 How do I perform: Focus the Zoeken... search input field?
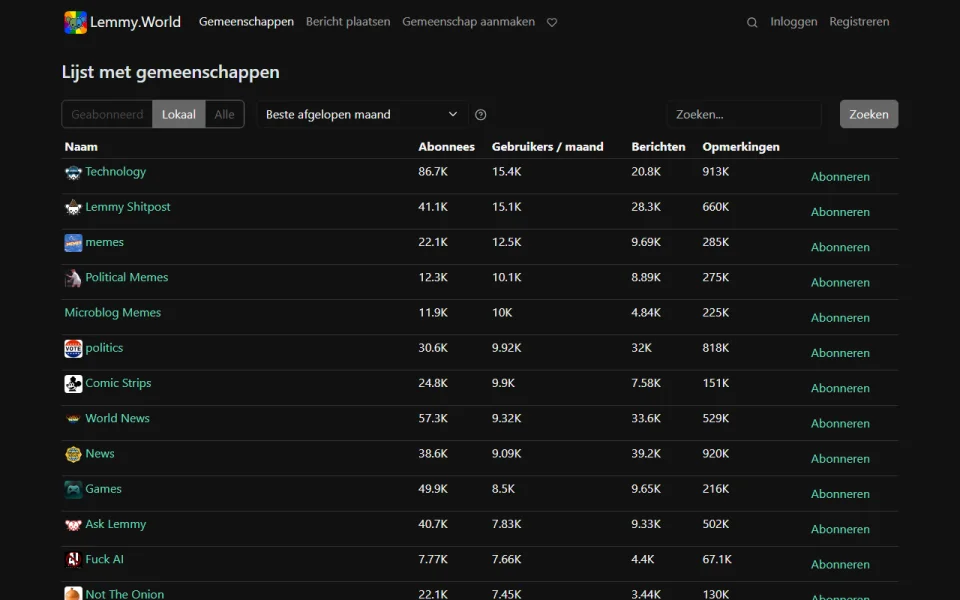pyautogui.click(x=744, y=114)
